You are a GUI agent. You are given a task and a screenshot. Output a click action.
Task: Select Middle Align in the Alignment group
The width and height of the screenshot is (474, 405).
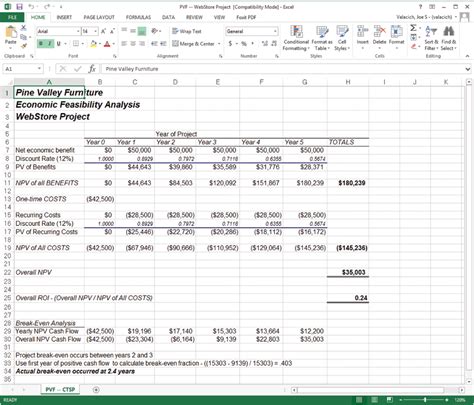[x=133, y=31]
